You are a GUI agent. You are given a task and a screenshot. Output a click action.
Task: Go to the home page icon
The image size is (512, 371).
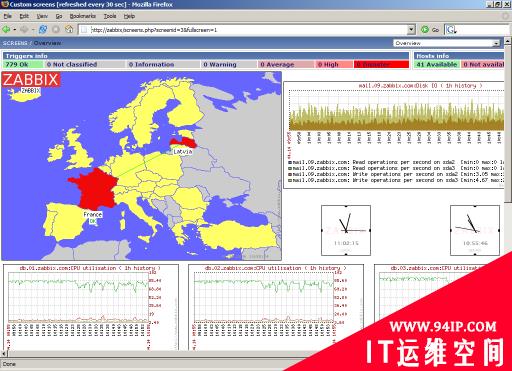(69, 30)
